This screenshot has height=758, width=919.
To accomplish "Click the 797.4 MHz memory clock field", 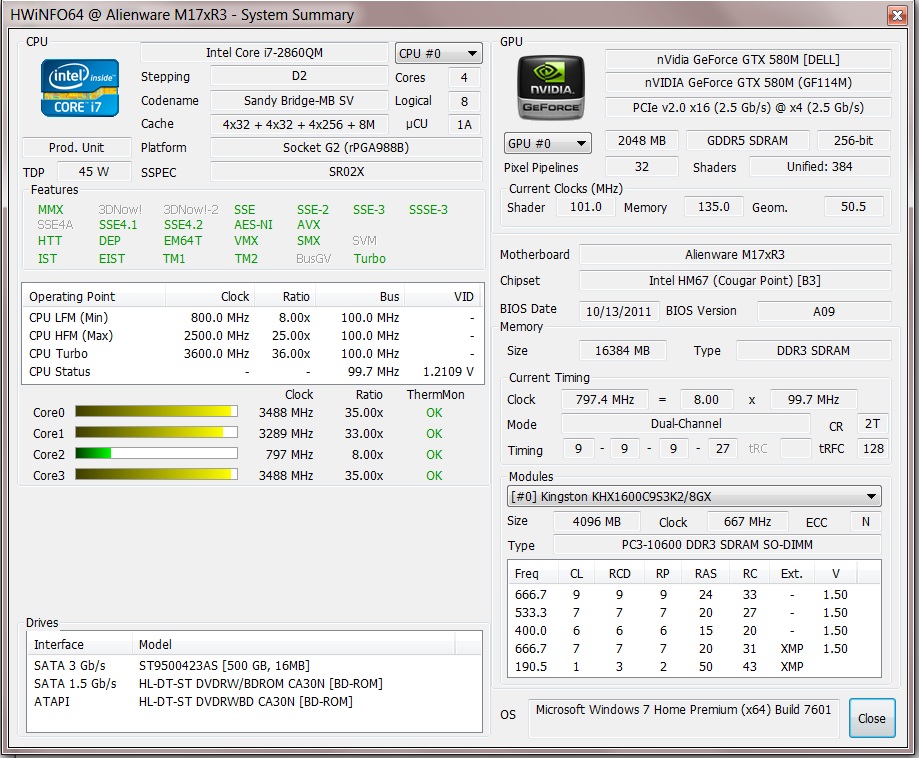I will click(605, 400).
